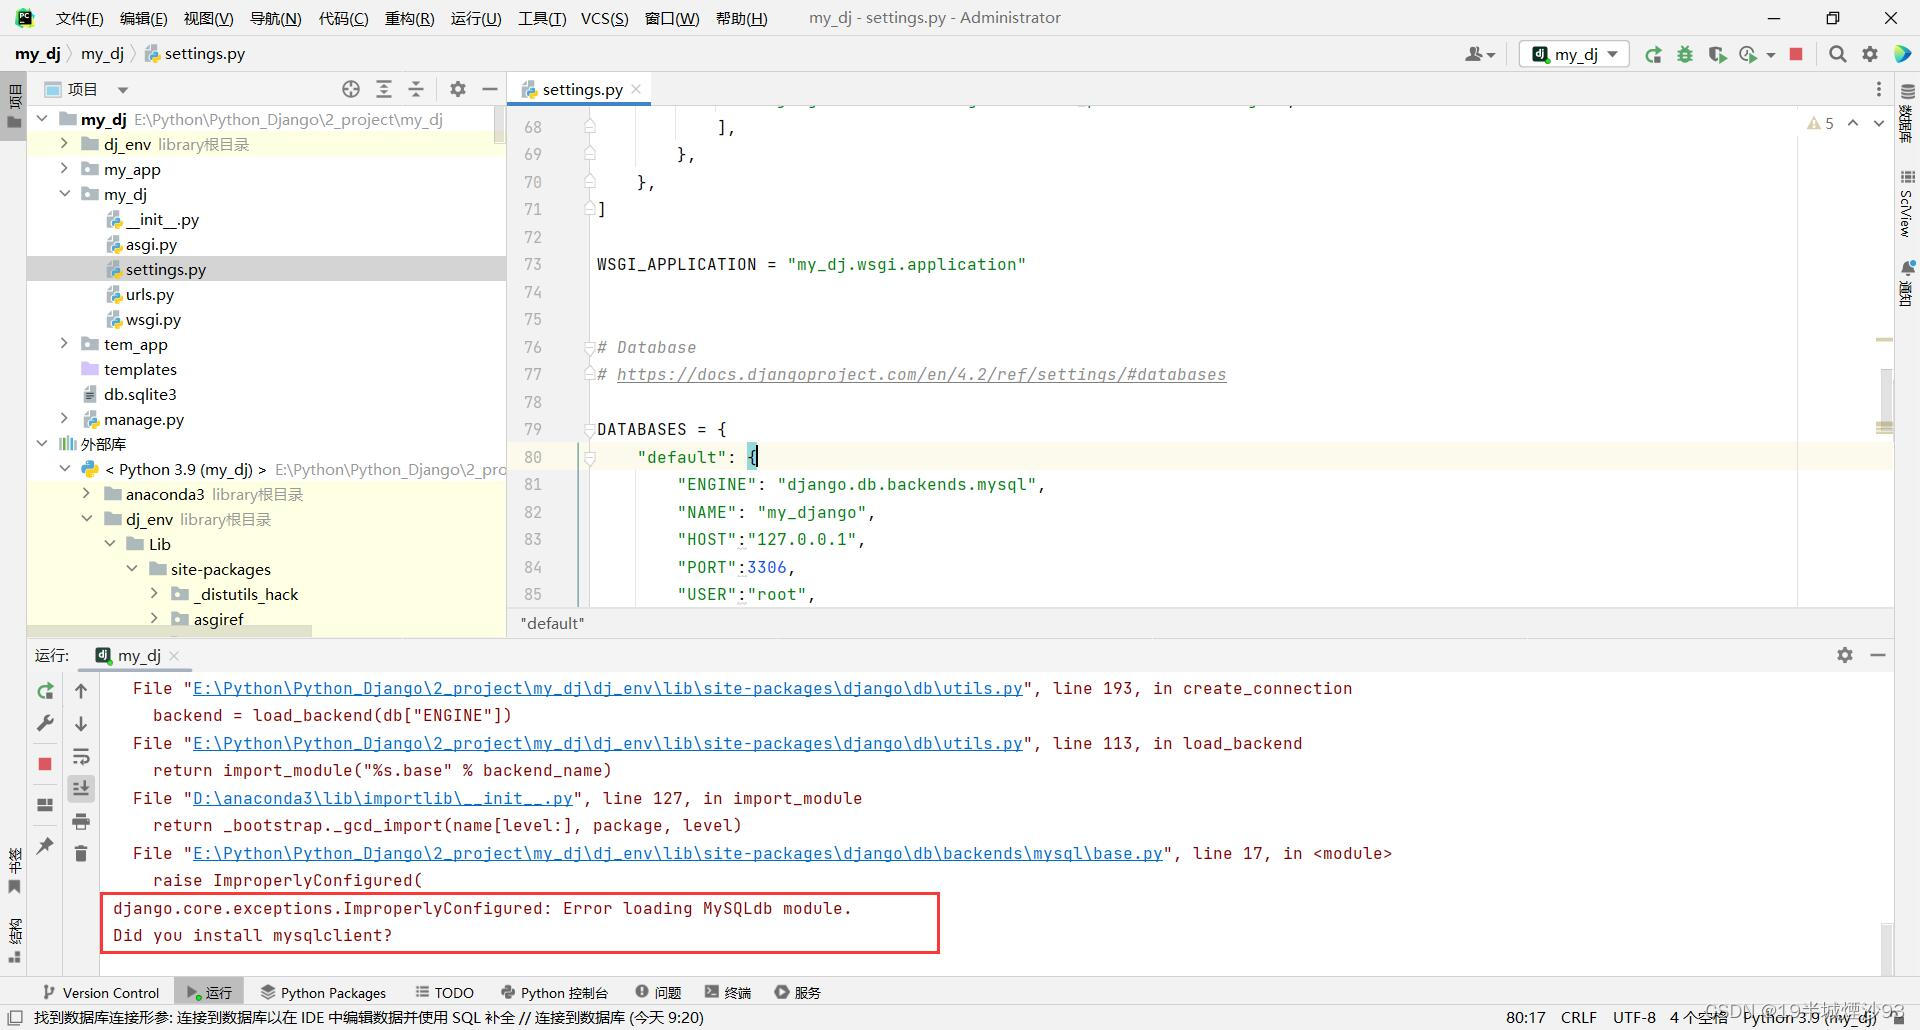Screen dimensions: 1920x1030
Task: Start debugging with the bug icon
Action: pyautogui.click(x=1685, y=54)
